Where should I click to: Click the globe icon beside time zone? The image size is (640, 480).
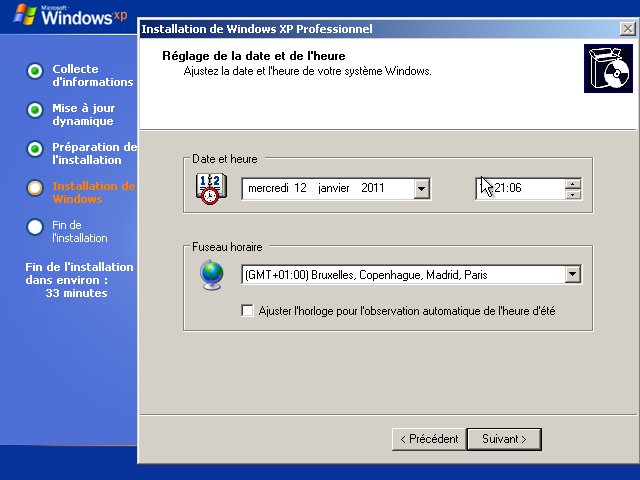click(212, 275)
